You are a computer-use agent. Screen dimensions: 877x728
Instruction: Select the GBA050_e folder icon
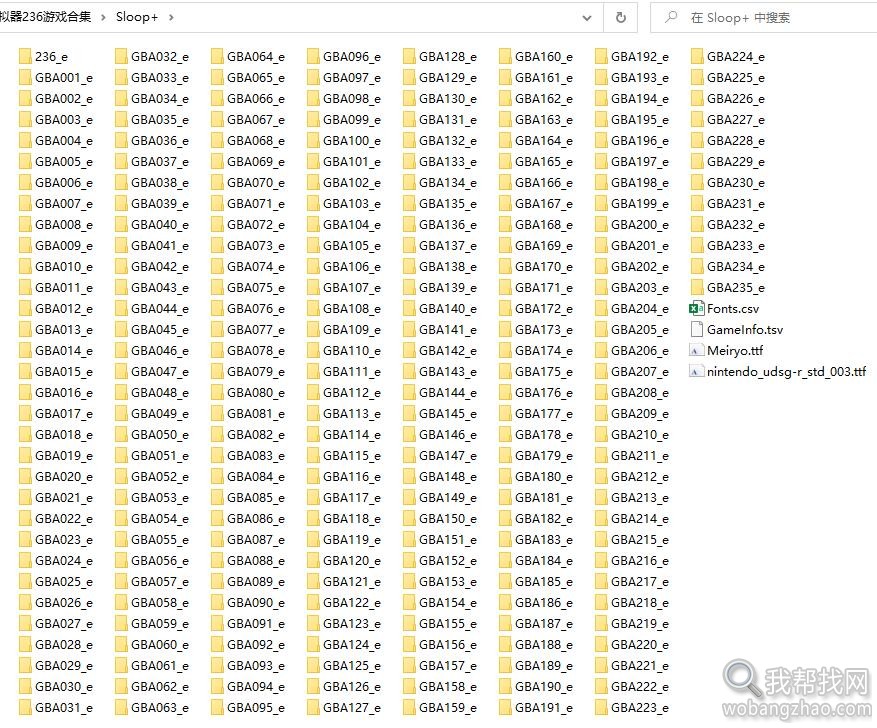[121, 434]
